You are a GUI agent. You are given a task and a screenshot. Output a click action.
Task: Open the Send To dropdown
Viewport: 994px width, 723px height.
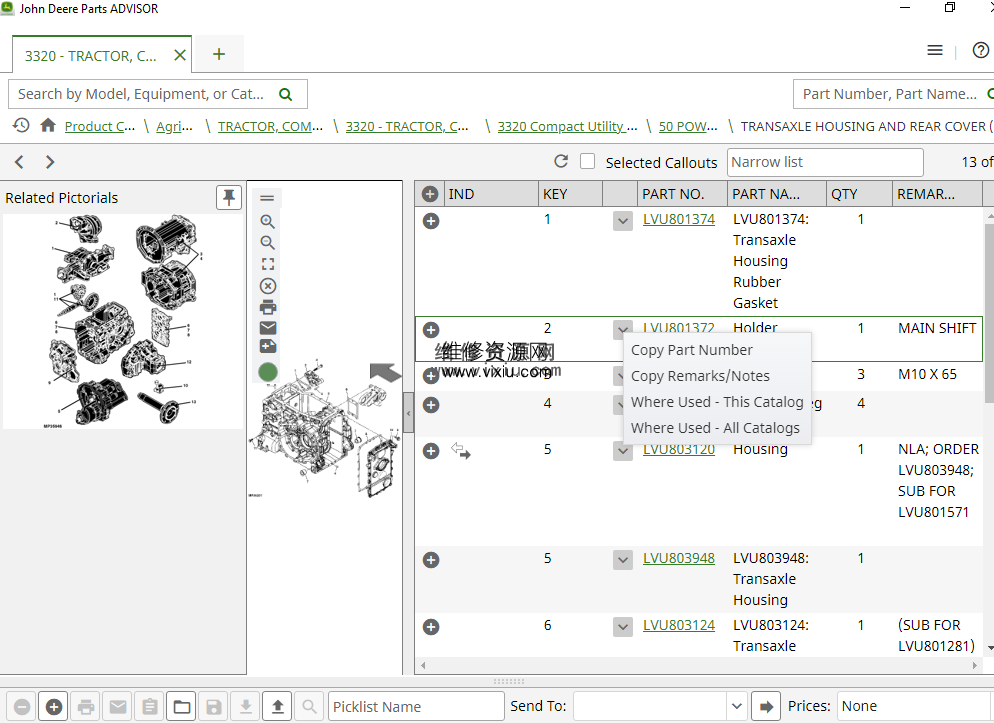[736, 706]
